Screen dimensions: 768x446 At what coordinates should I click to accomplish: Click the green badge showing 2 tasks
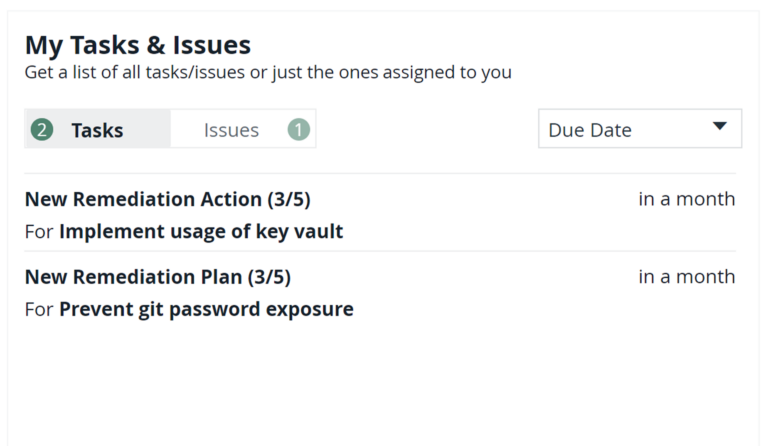click(x=41, y=130)
